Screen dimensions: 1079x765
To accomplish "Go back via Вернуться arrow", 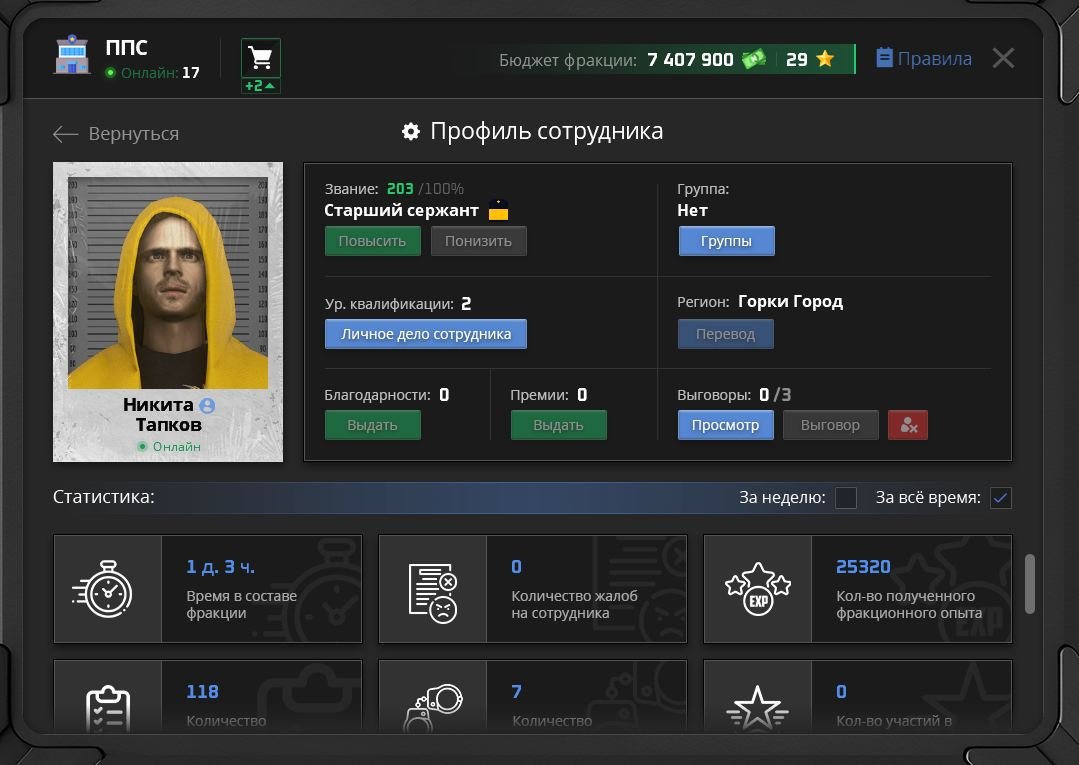I will [x=116, y=133].
